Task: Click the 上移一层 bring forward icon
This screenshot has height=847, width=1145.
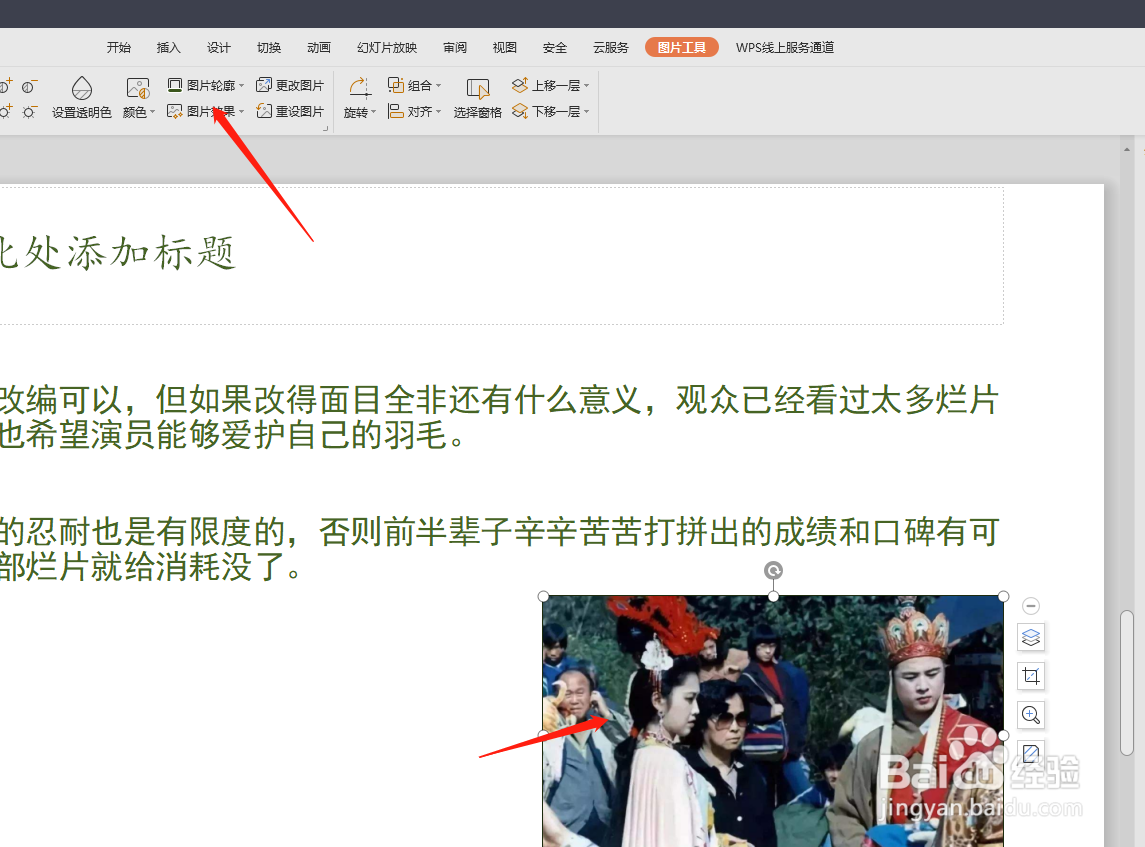Action: tap(520, 85)
